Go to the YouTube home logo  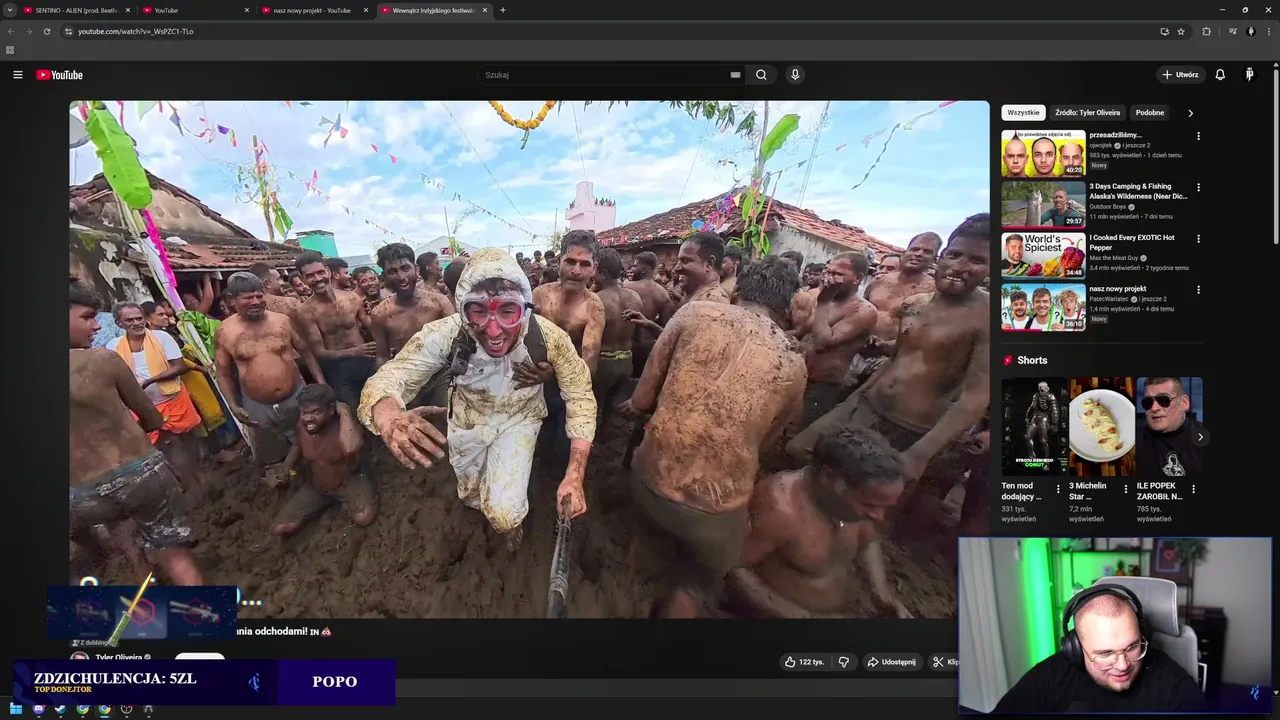pos(59,75)
